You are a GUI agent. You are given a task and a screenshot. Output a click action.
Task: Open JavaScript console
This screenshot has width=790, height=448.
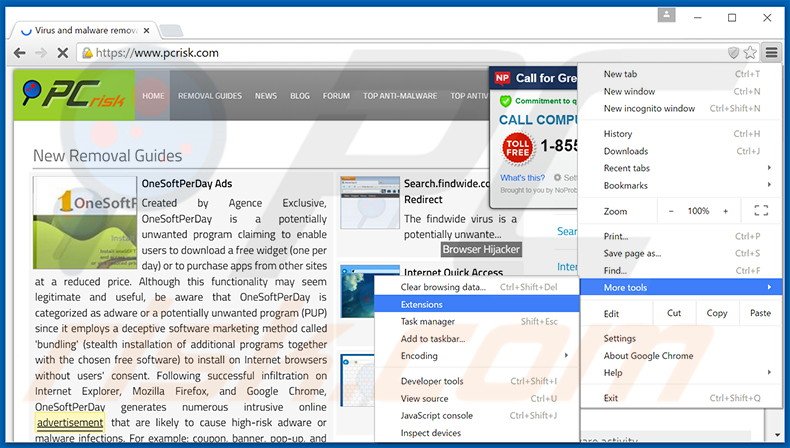[x=477, y=415]
